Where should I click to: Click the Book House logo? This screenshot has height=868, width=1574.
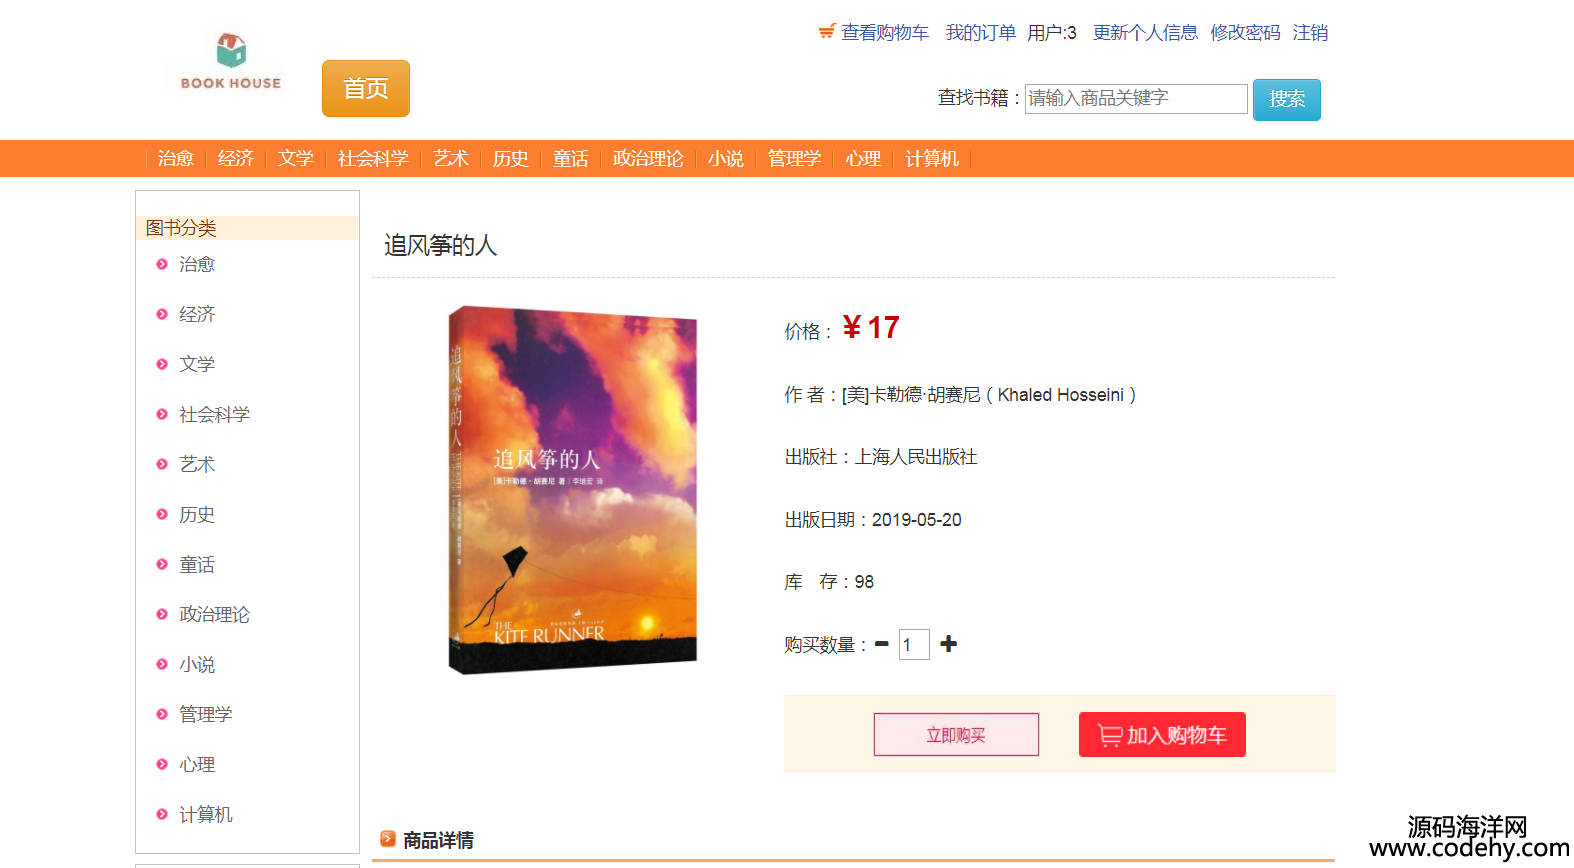231,62
